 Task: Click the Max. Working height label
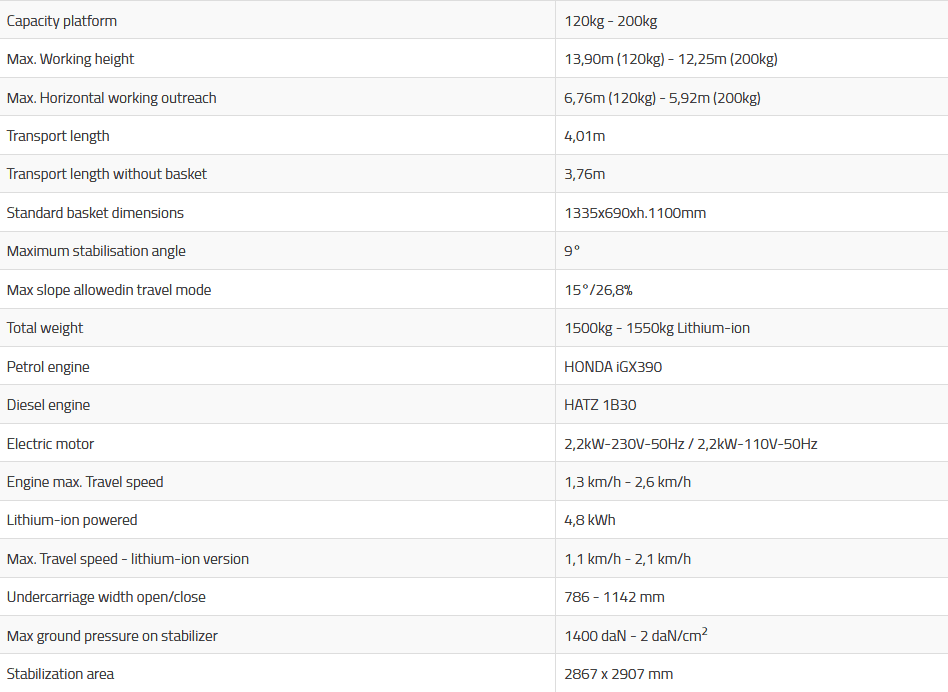(70, 59)
